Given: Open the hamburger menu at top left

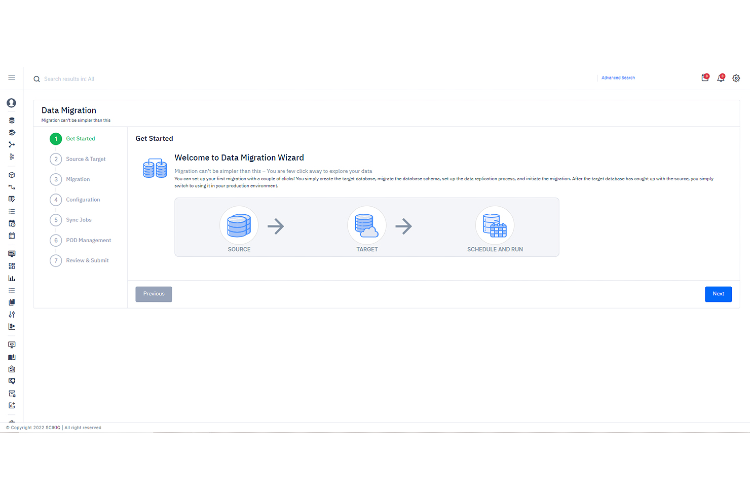Looking at the screenshot, I should pos(11,78).
